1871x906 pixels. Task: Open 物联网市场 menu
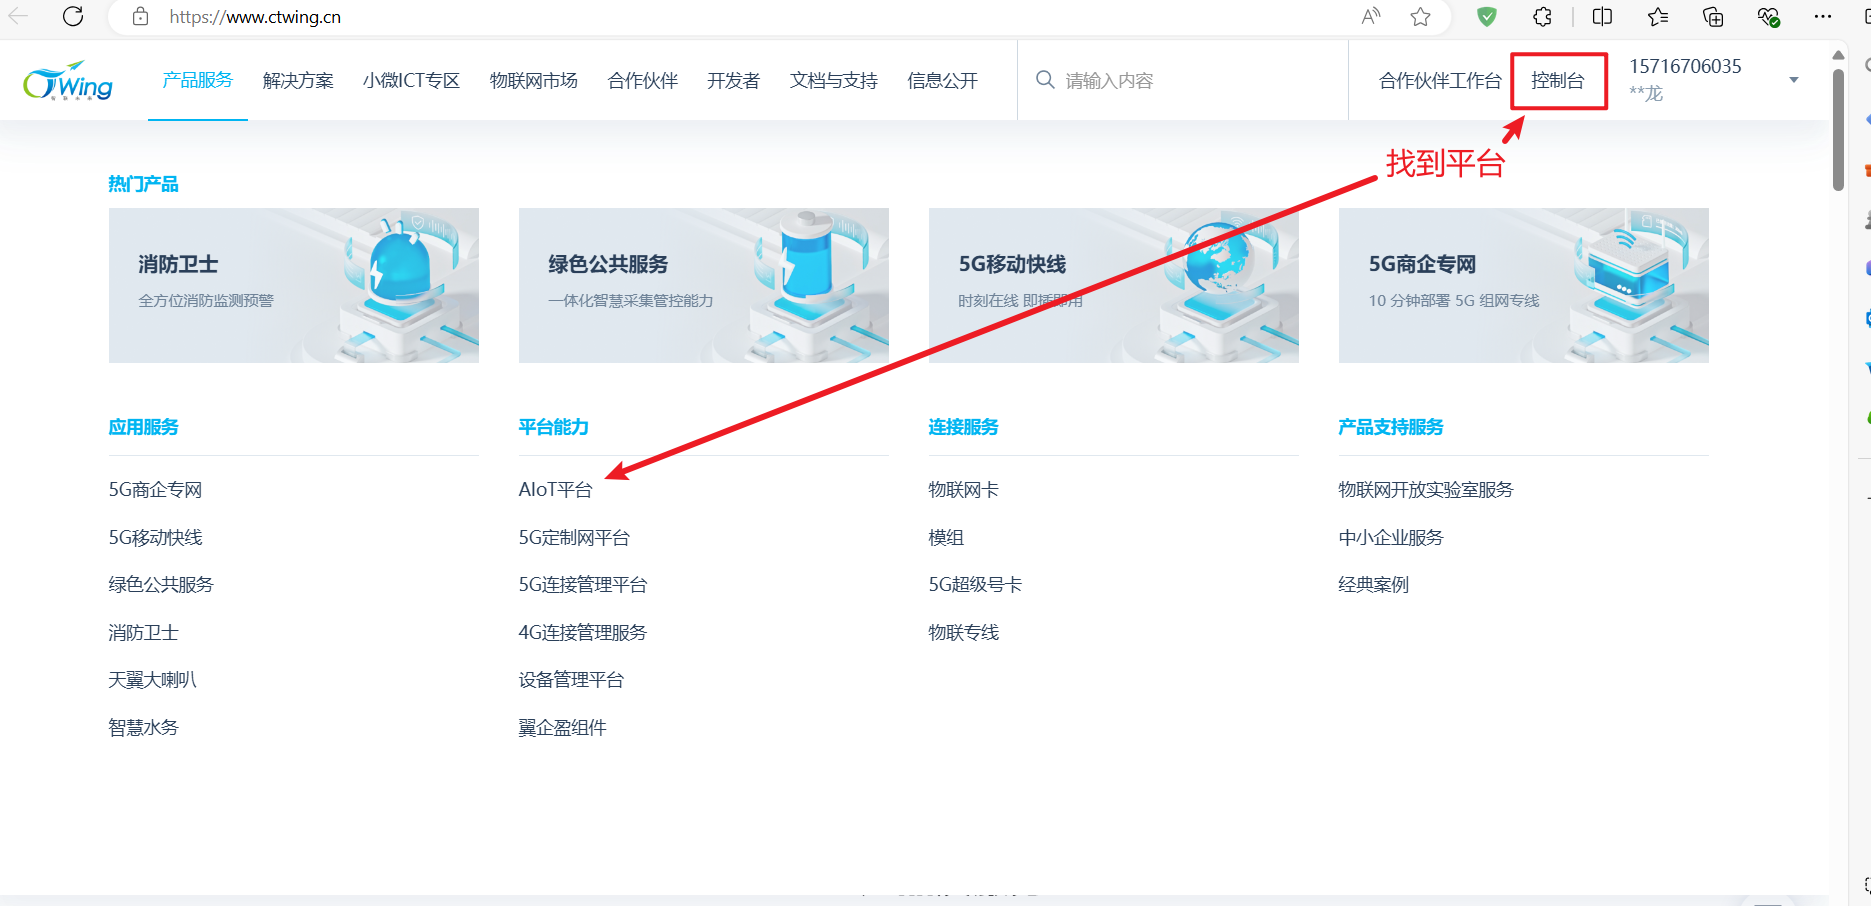534,80
